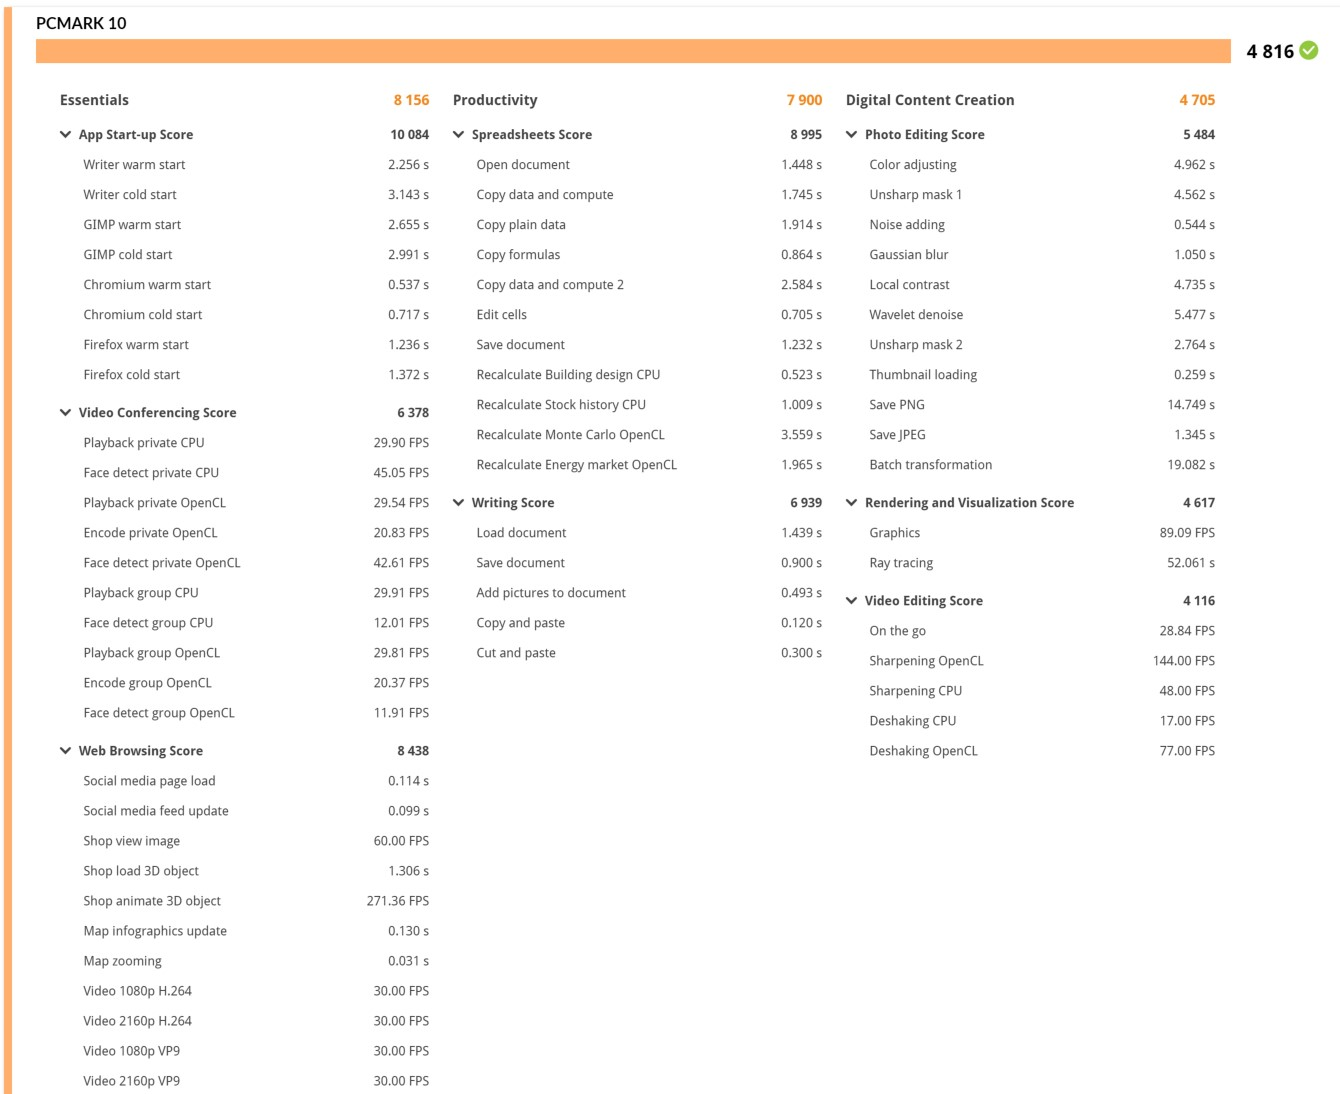Select Copy plain data row

tap(649, 224)
